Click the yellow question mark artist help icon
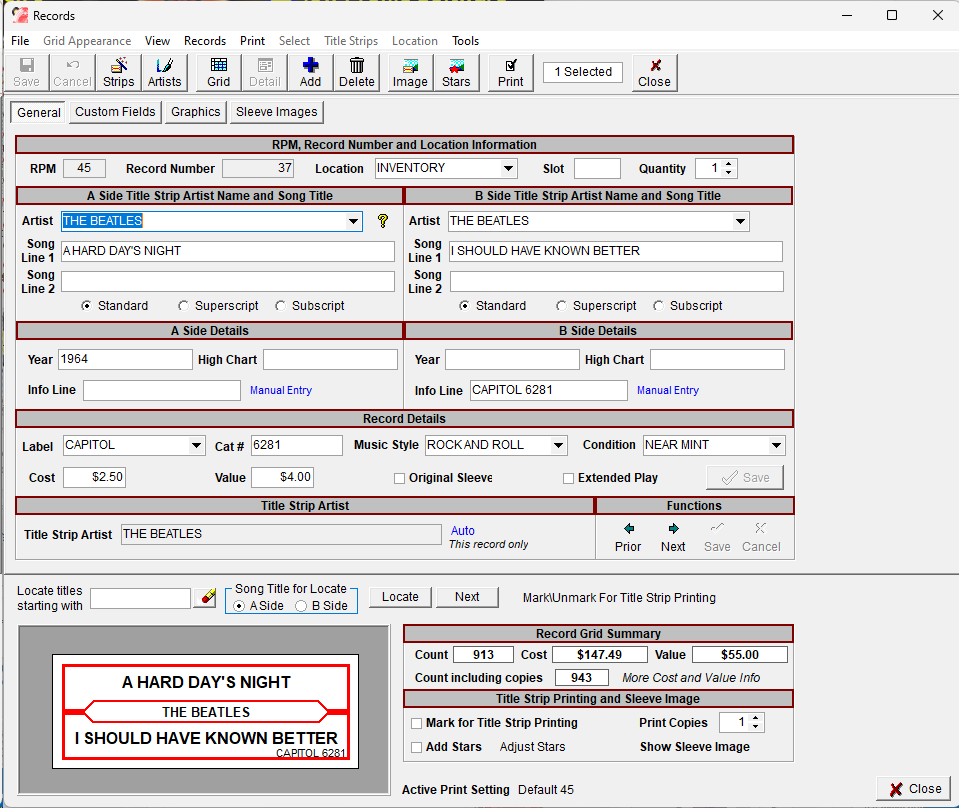The image size is (959, 808). pos(383,221)
